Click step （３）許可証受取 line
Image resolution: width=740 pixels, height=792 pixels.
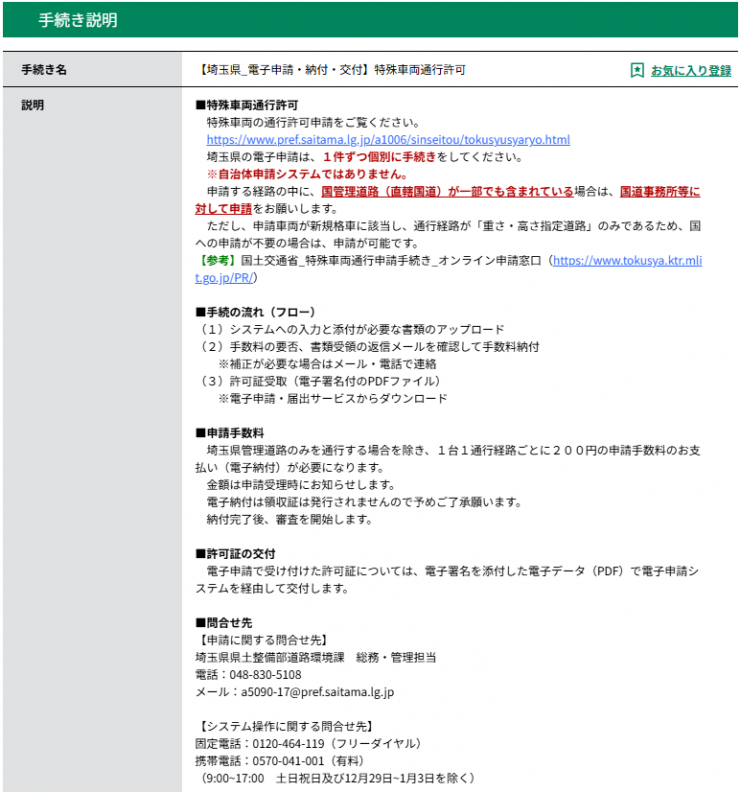319,381
